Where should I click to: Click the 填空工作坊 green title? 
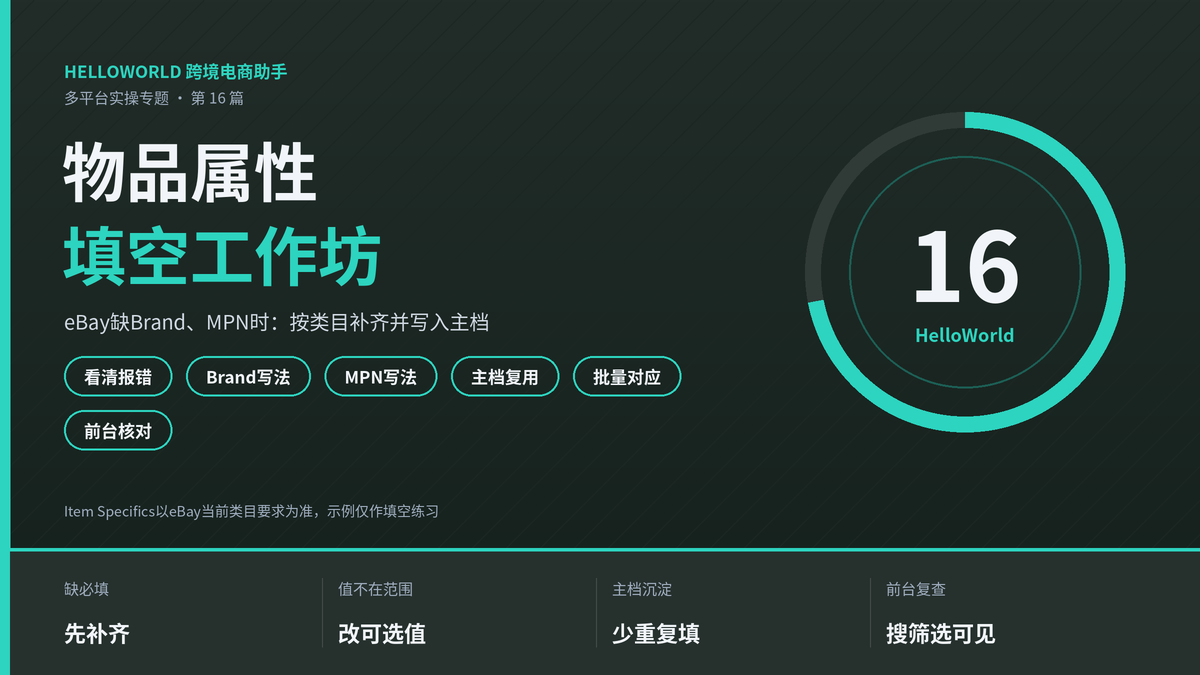[x=222, y=256]
